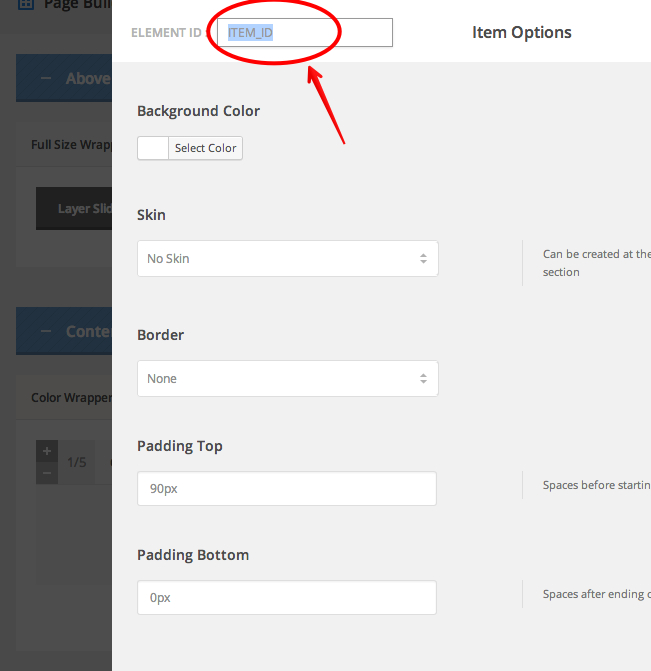
Task: Click the Color Wrapper label
Action: point(71,398)
